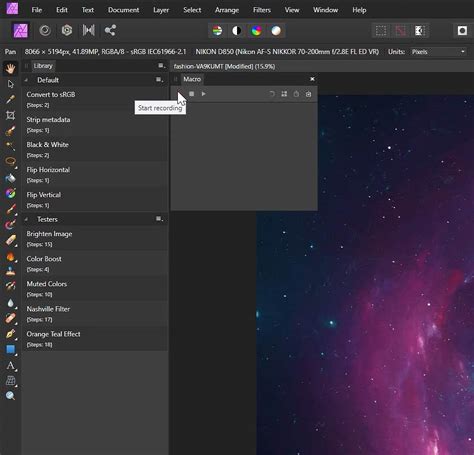Stop macro recording with the square button
Screen dimensions: 474x455
tap(191, 94)
